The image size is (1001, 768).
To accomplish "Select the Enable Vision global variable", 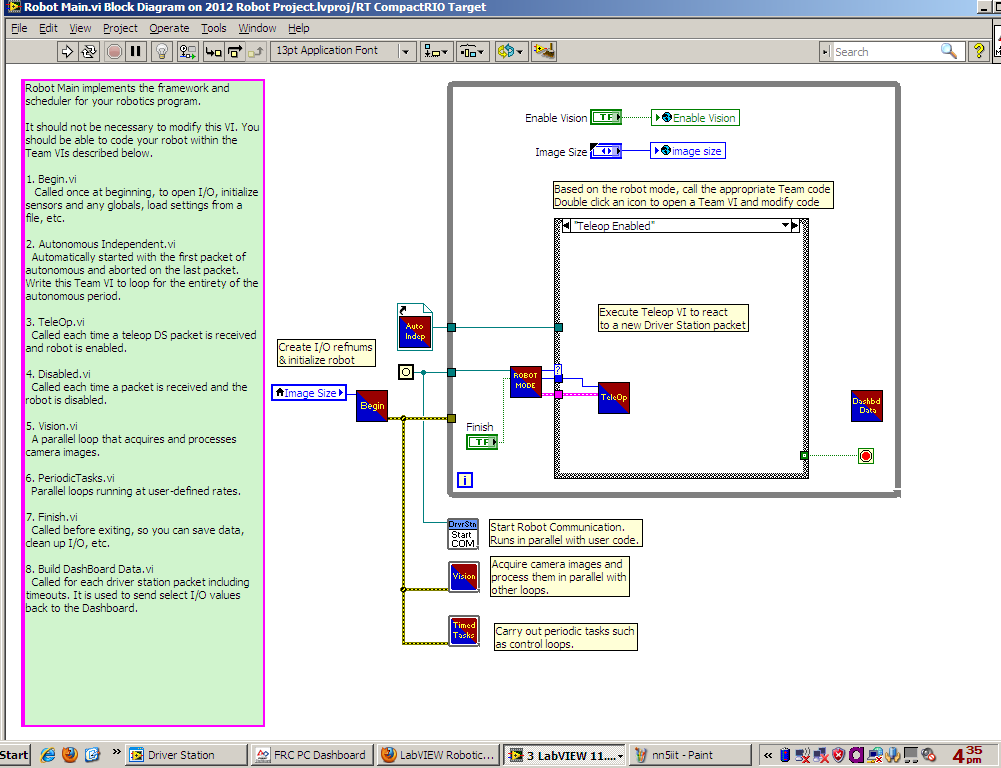I will point(695,117).
